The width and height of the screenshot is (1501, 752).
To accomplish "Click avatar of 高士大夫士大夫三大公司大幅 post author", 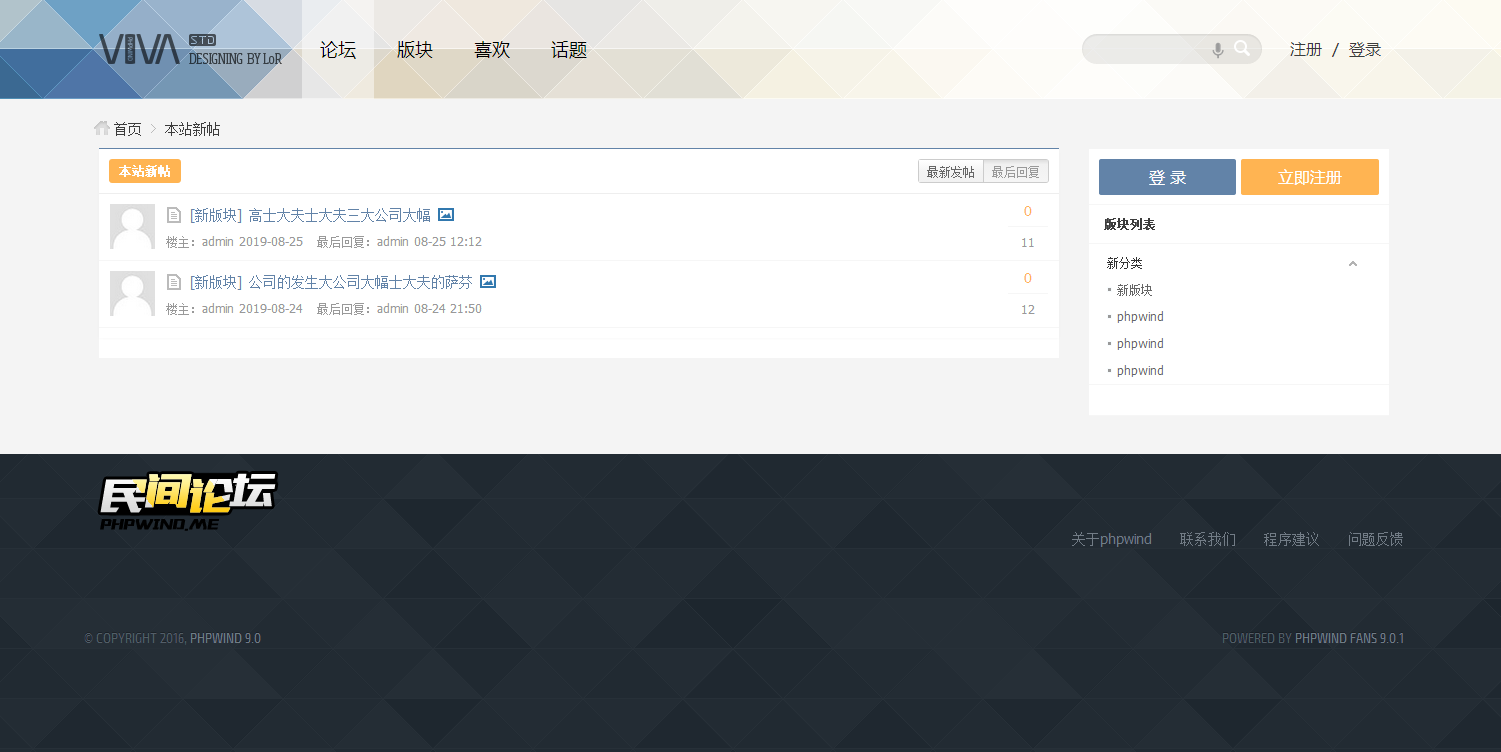I will [132, 227].
